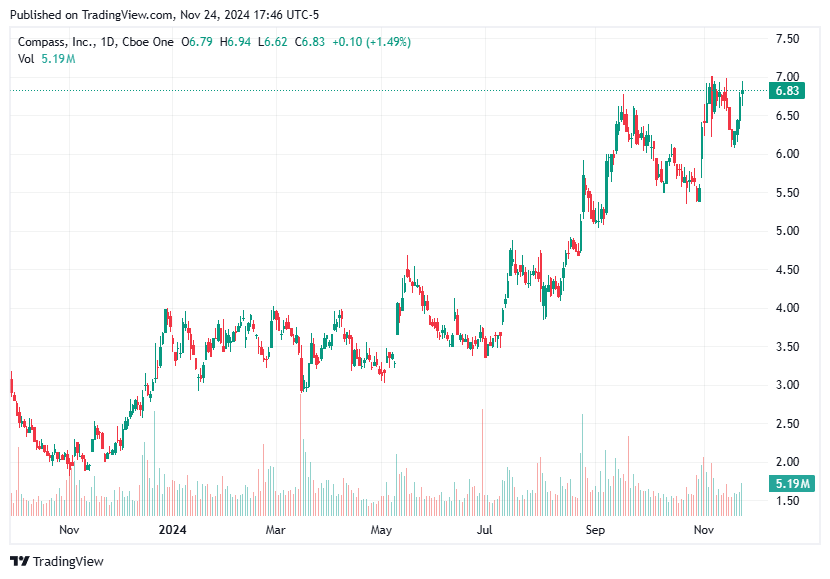The width and height of the screenshot is (830, 579).
Task: Click the 2.00 price axis label
Action: 787,462
